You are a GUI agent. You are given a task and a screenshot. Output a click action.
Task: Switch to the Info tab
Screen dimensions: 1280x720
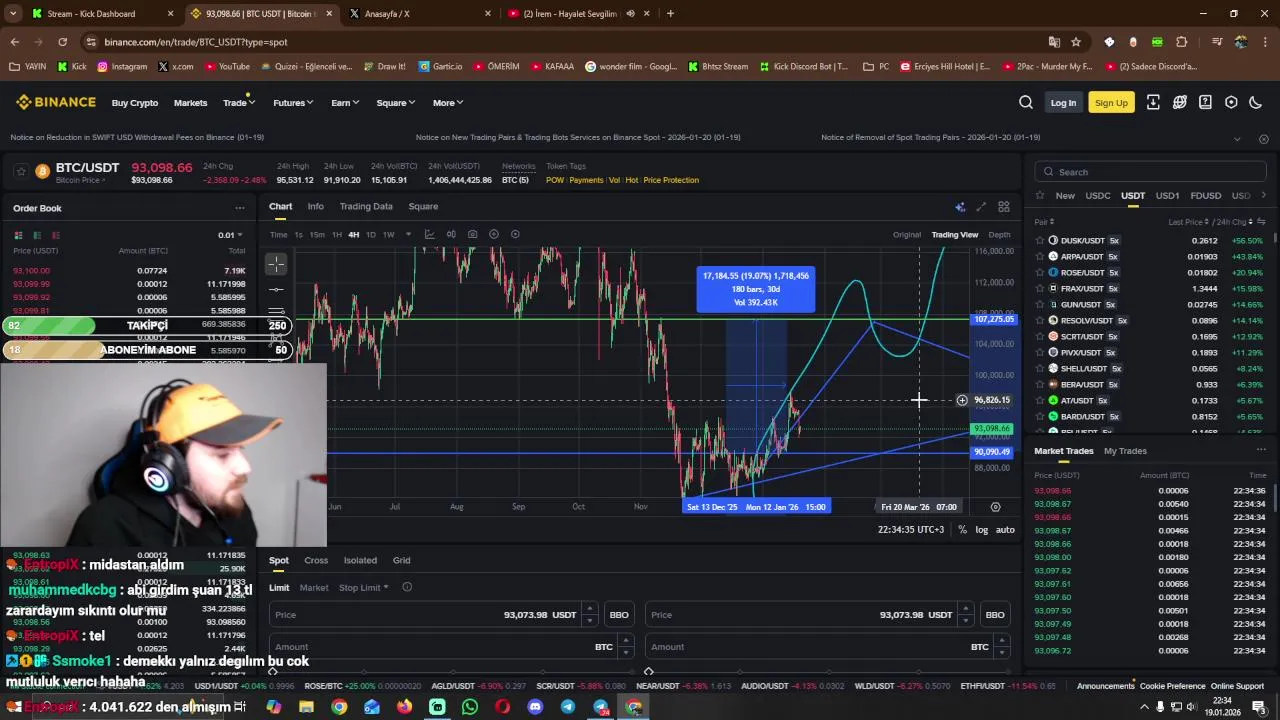click(x=315, y=207)
